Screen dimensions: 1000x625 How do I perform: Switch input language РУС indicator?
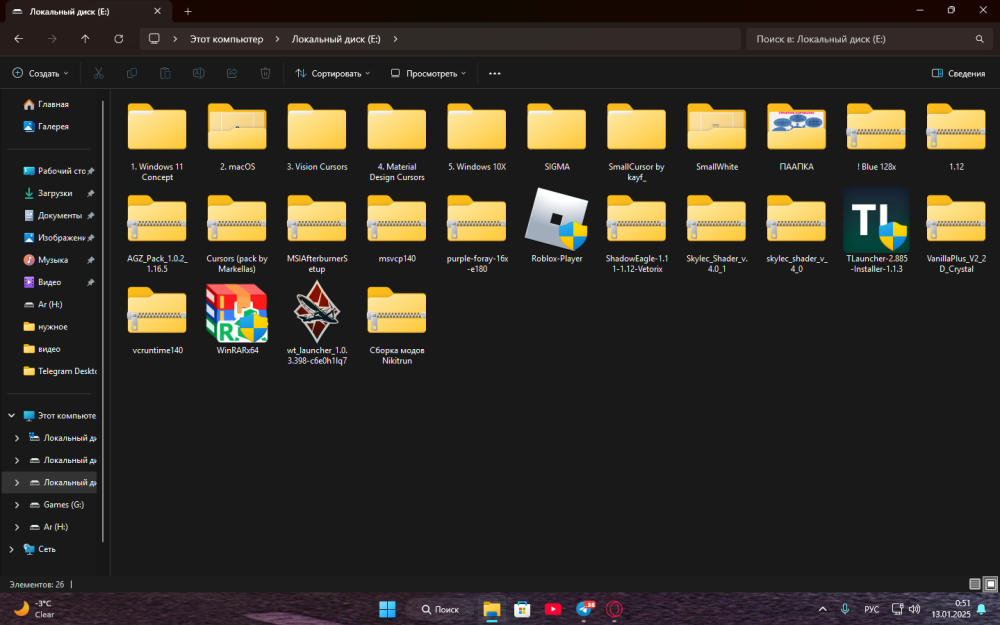coord(871,609)
